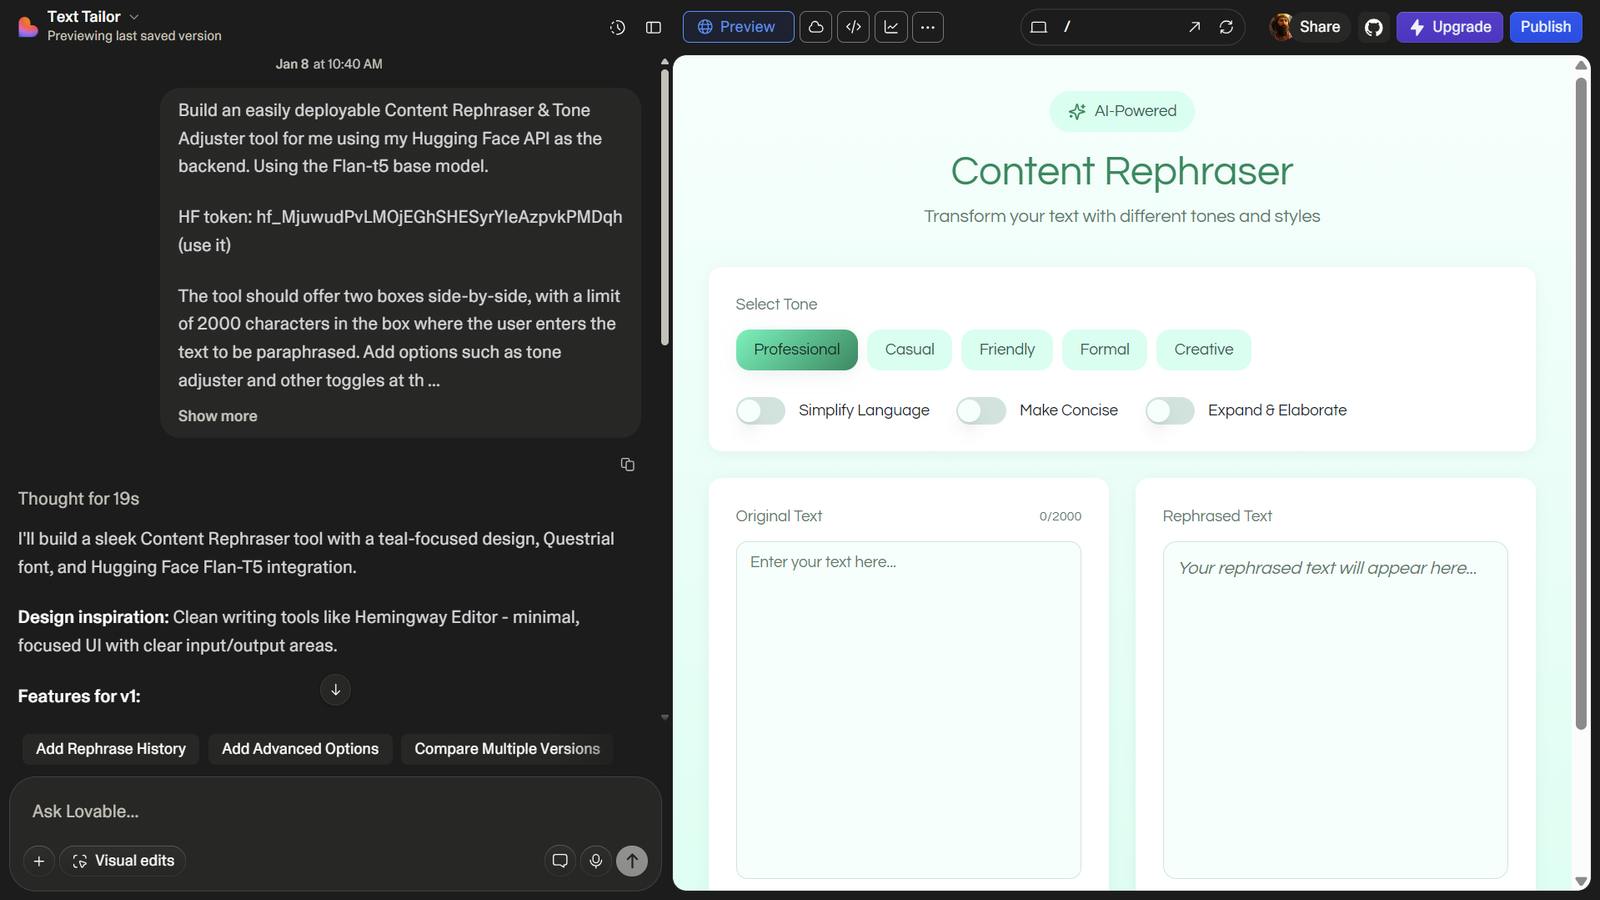Enable the Simplify Language toggle
This screenshot has width=1600, height=900.
coord(761,411)
